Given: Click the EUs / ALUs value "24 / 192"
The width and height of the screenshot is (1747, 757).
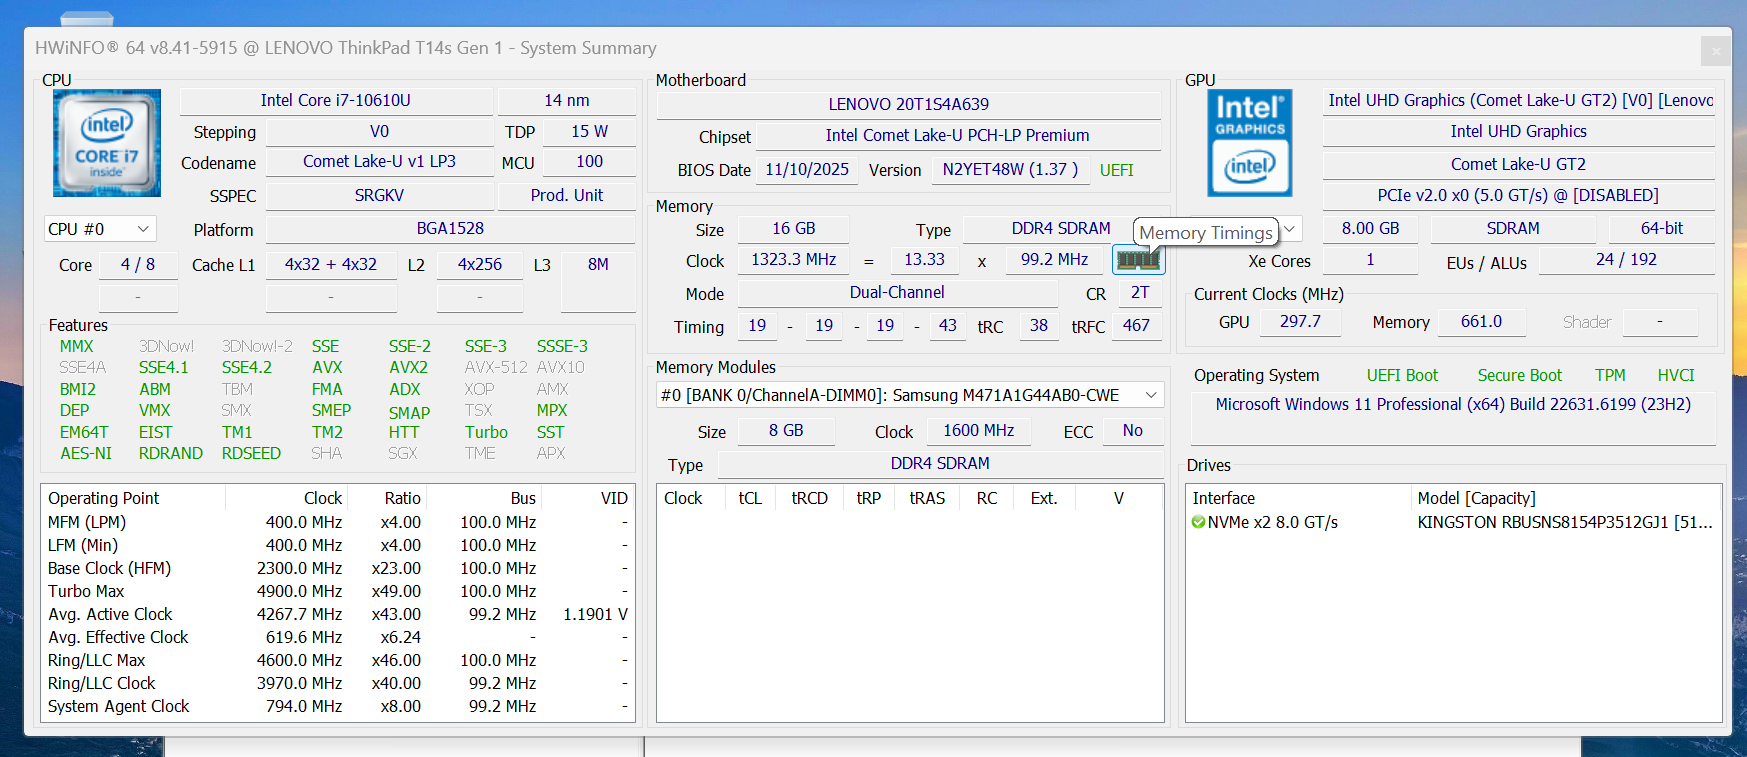Looking at the screenshot, I should (x=1627, y=259).
